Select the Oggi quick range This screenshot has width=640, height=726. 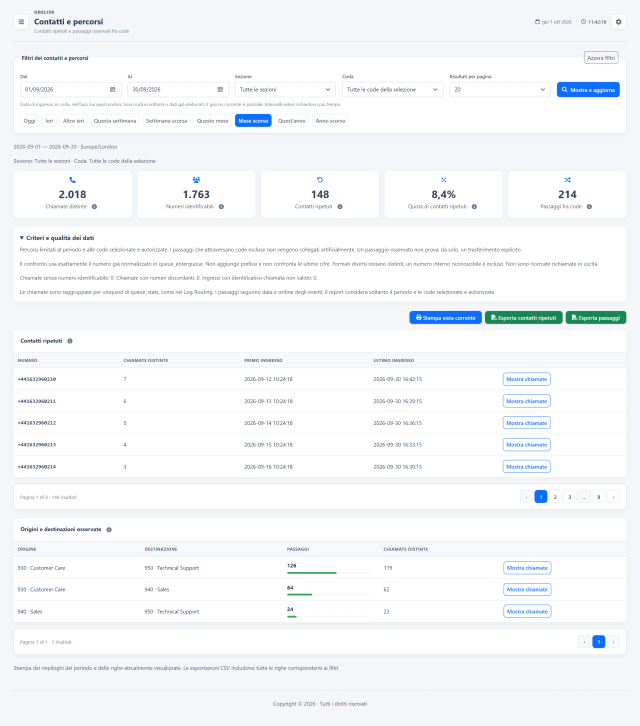29,121
